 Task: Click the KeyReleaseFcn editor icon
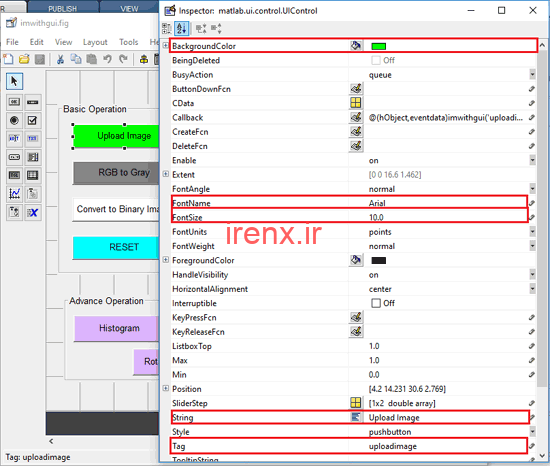click(x=356, y=332)
